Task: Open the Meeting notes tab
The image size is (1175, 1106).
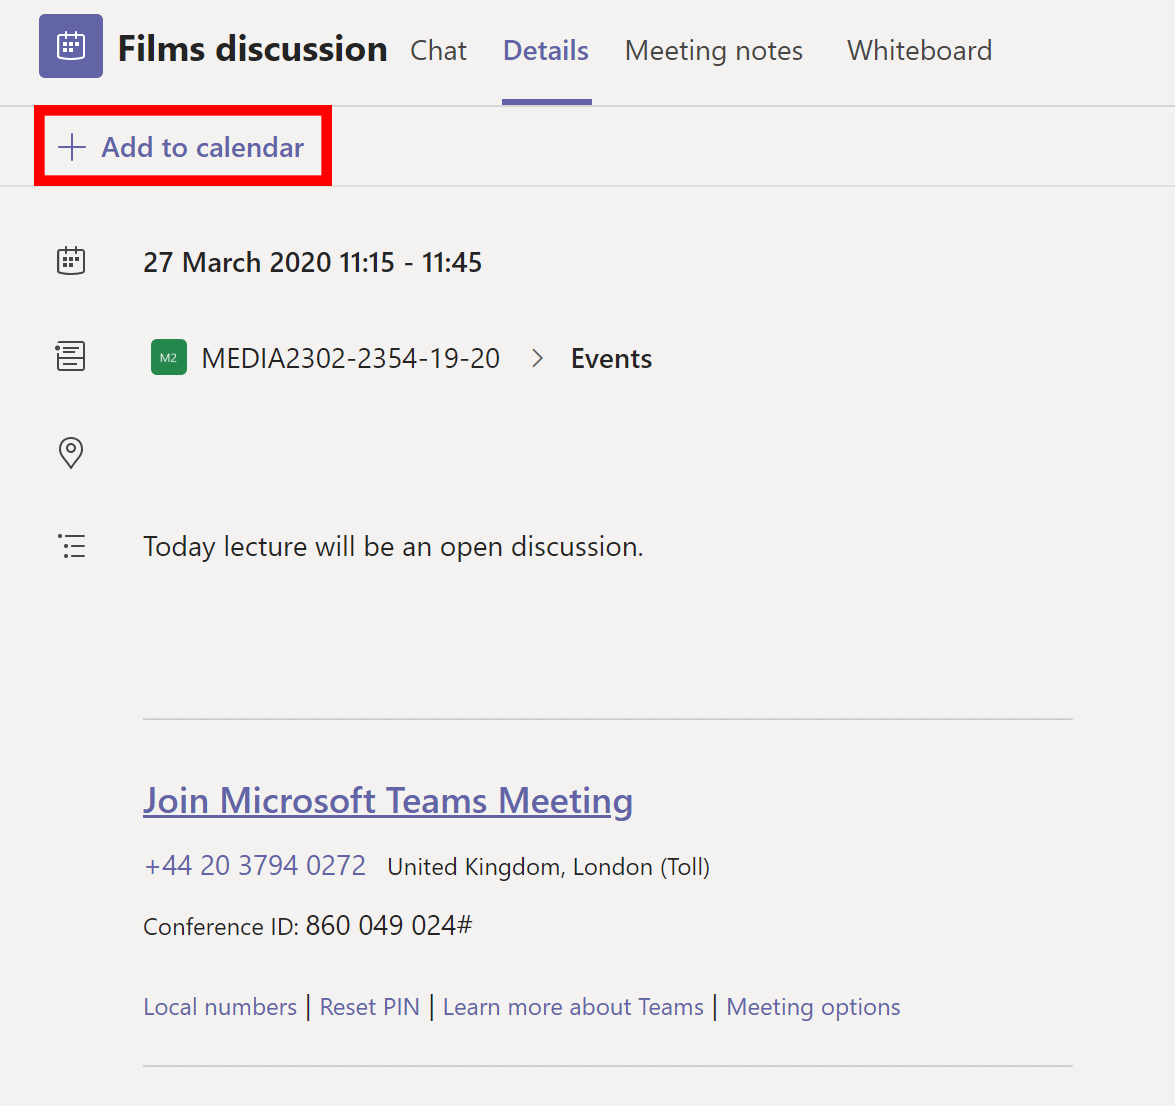Action: [713, 50]
